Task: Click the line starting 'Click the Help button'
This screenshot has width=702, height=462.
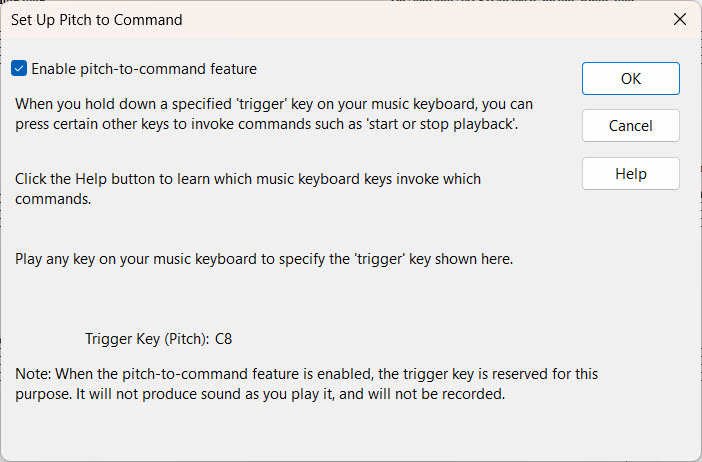Action: [248, 179]
